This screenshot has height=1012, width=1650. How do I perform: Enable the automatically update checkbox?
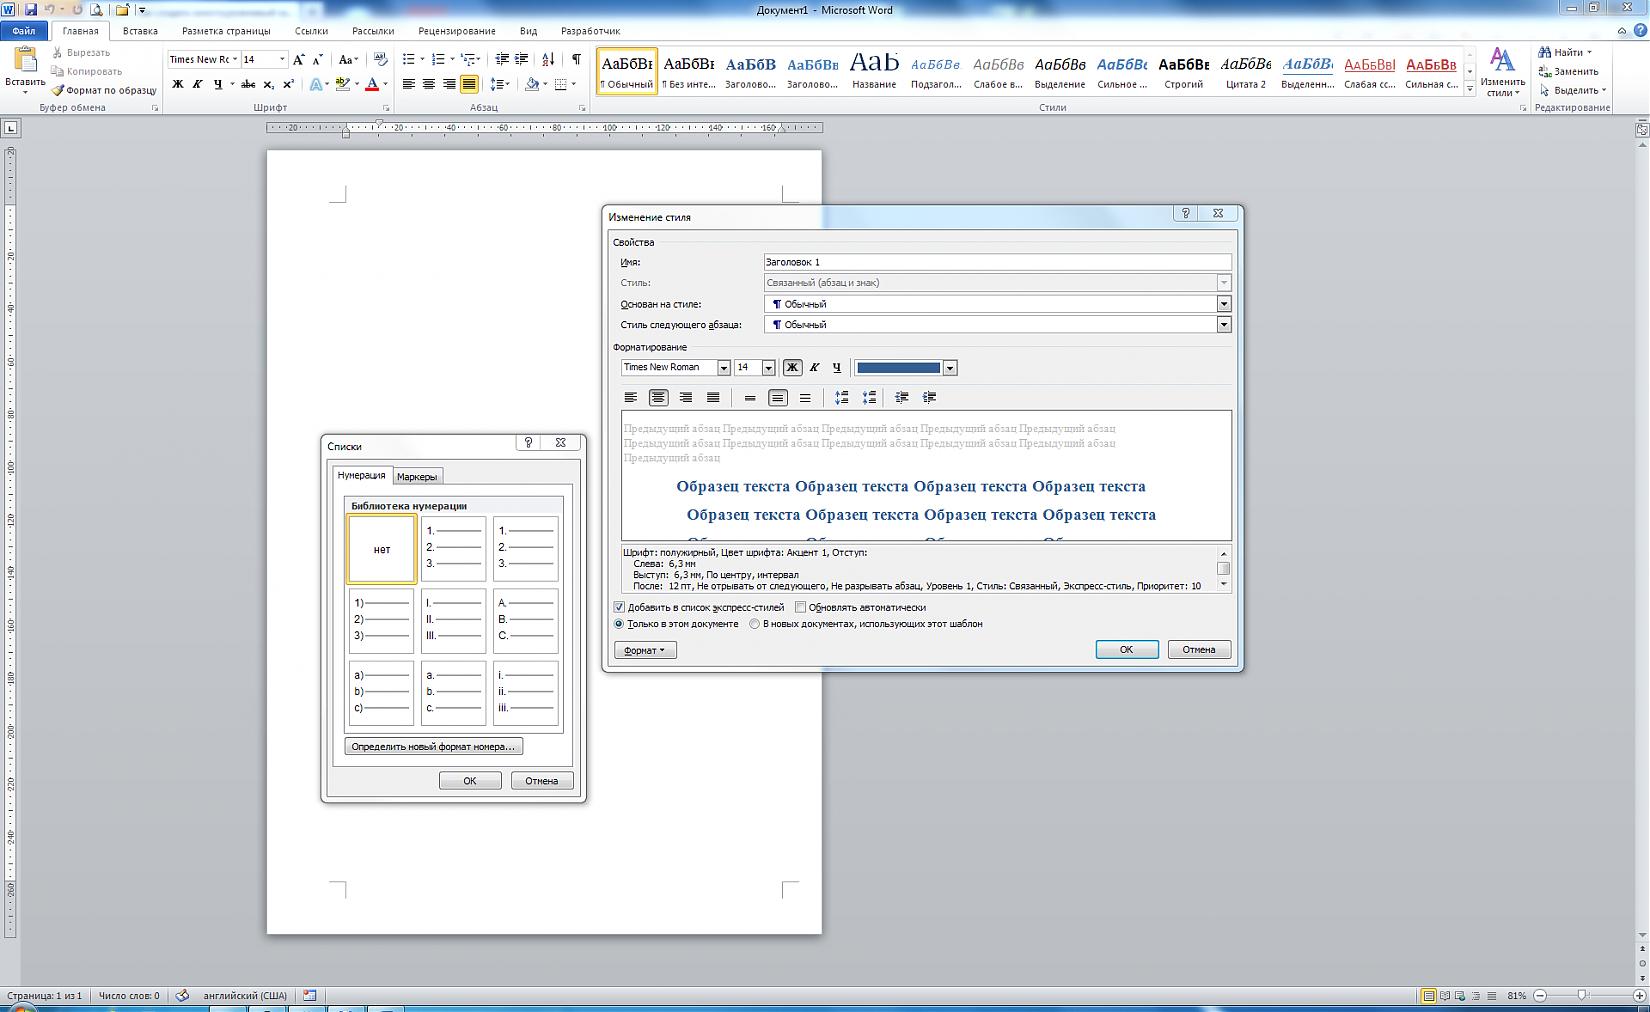tap(800, 607)
